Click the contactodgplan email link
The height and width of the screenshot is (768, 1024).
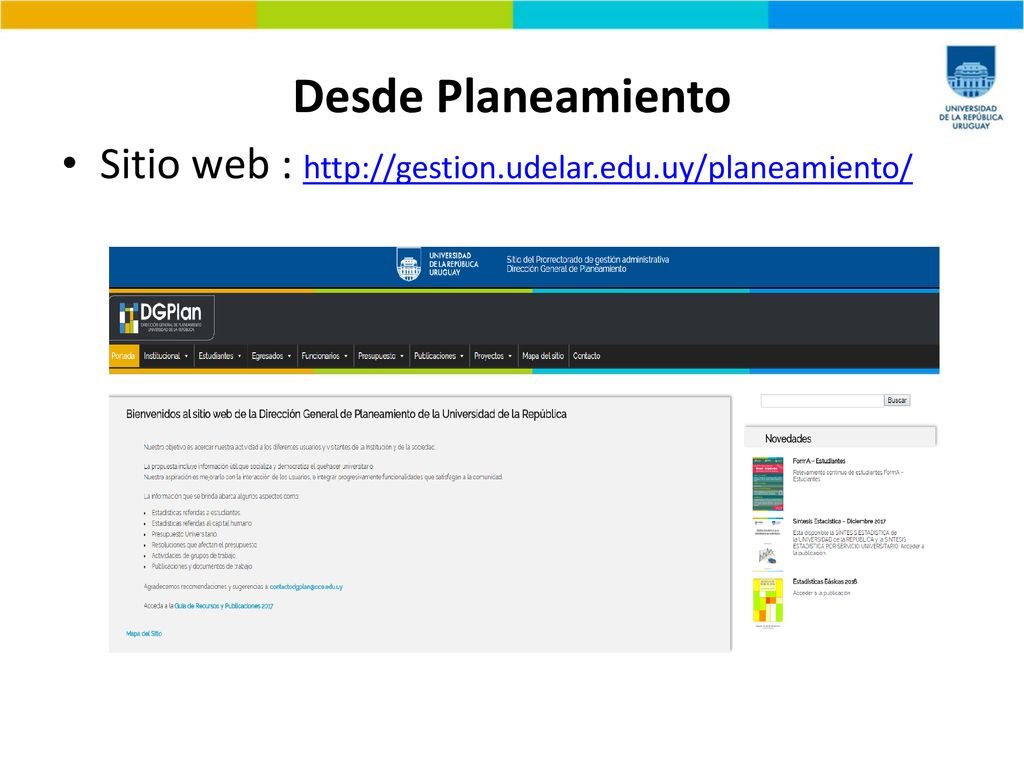306,586
